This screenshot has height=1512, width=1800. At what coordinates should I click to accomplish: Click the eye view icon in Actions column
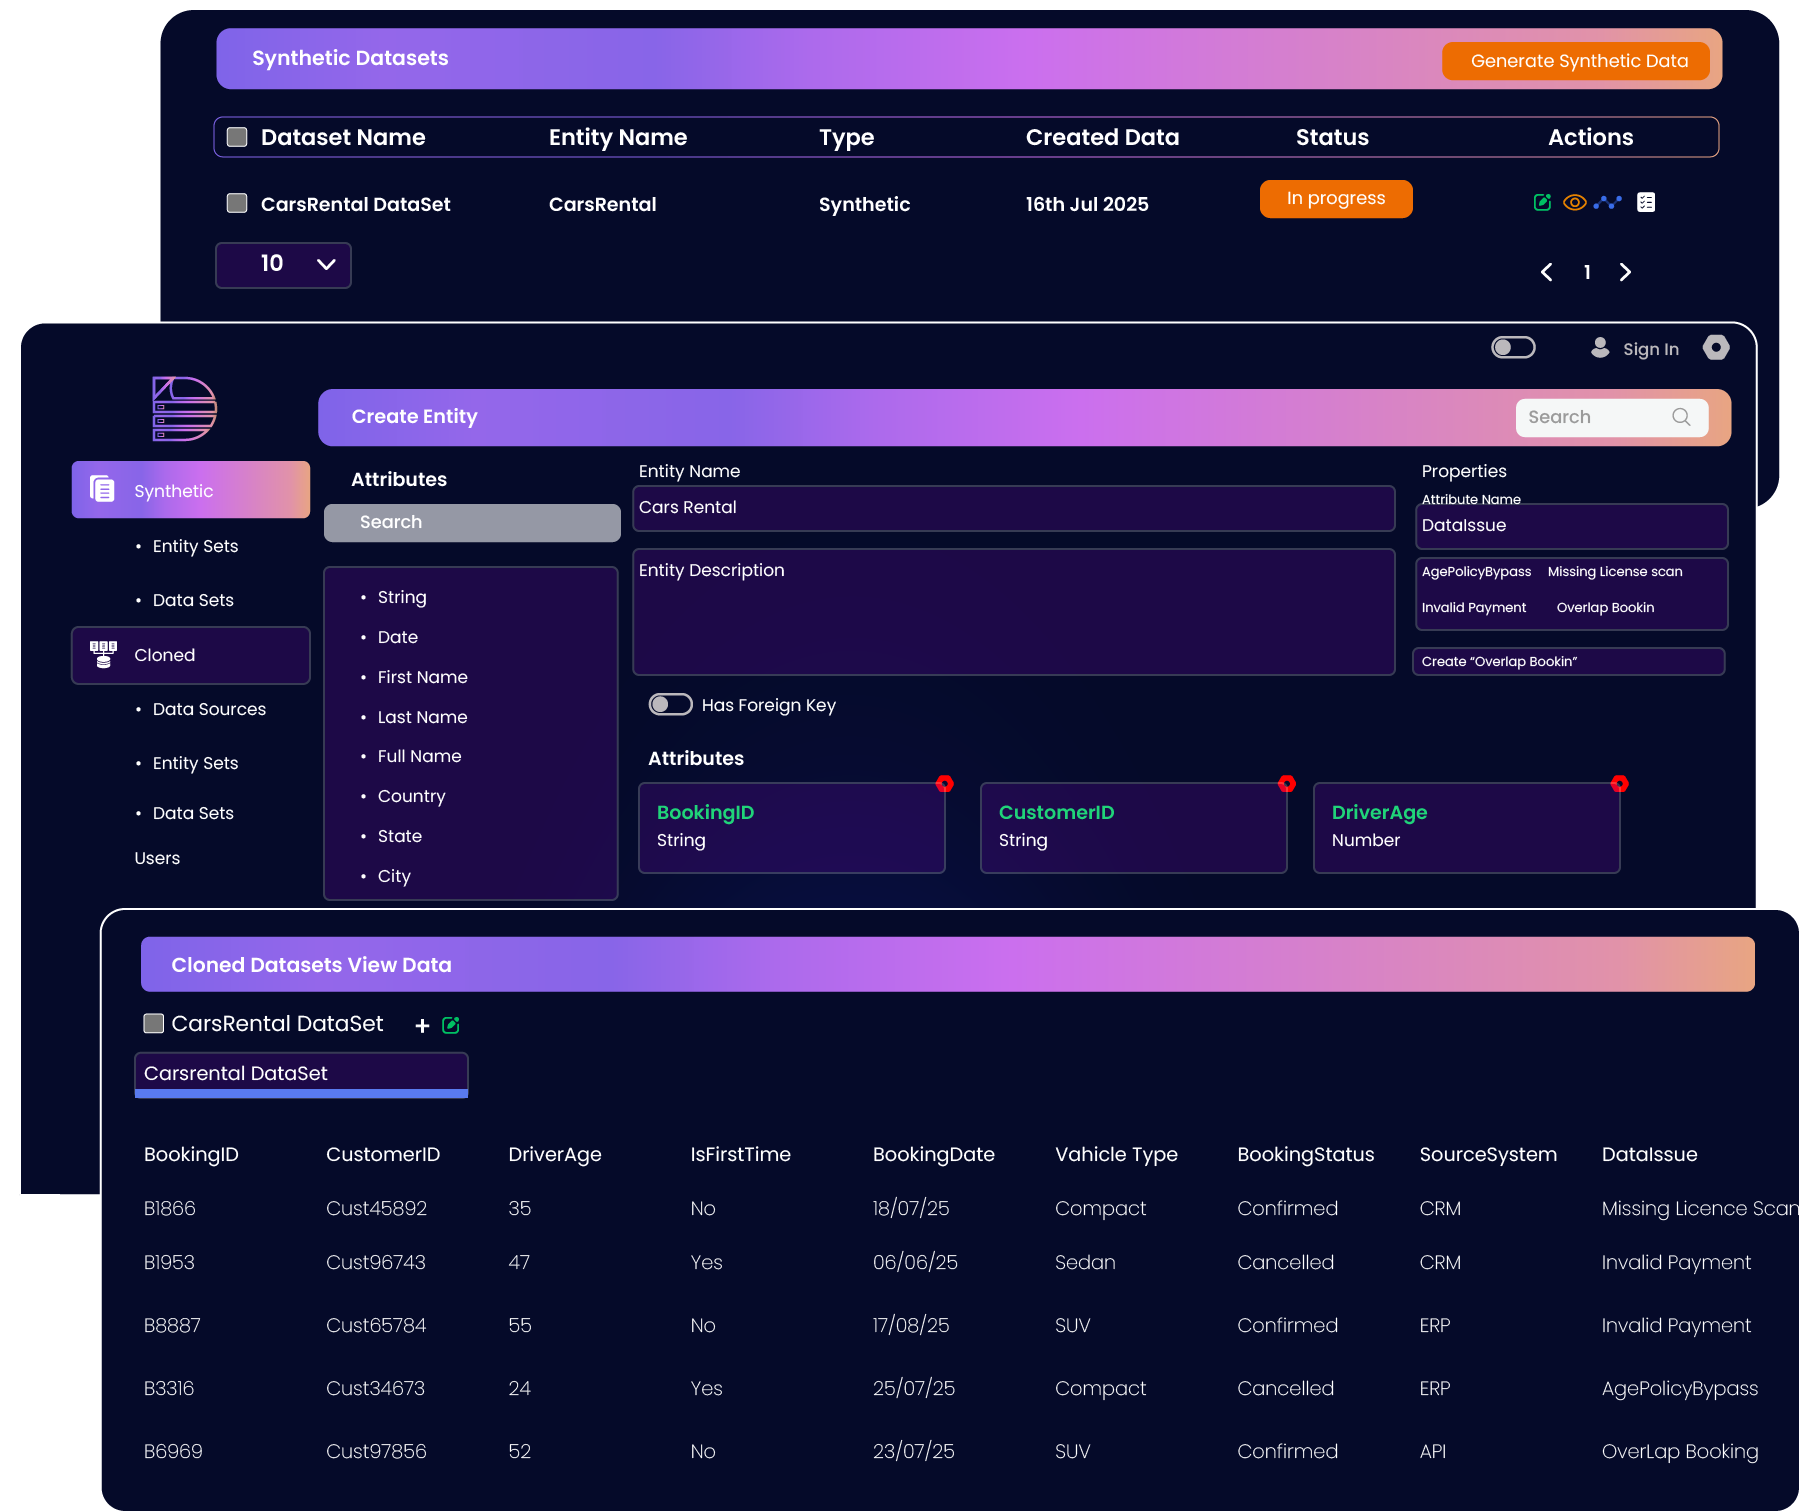pyautogui.click(x=1574, y=203)
